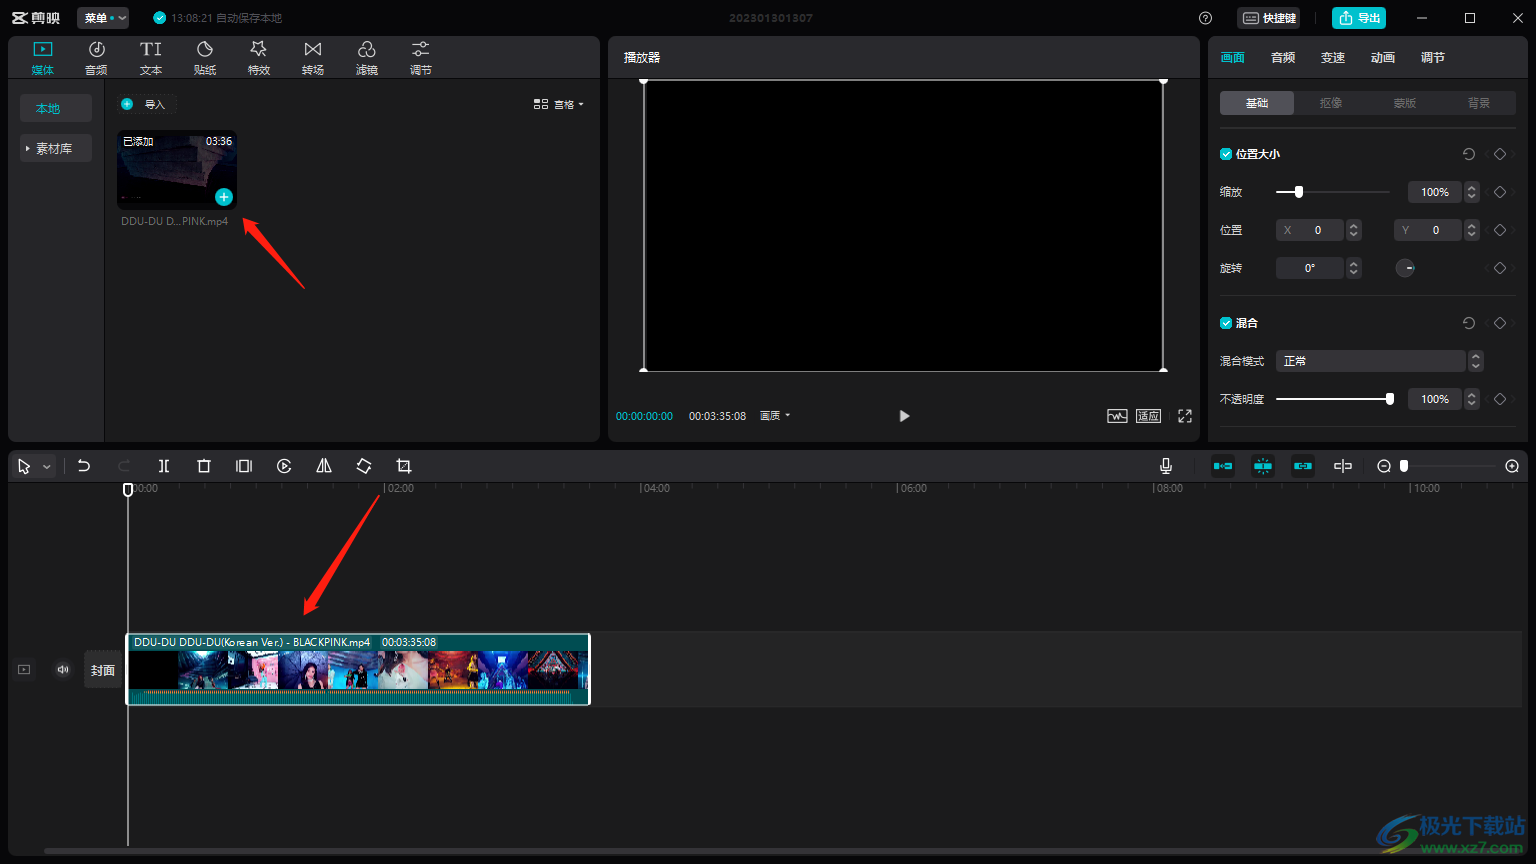Image resolution: width=1536 pixels, height=864 pixels.
Task: Add keyframe for 不透明度 opacity
Action: point(1499,399)
